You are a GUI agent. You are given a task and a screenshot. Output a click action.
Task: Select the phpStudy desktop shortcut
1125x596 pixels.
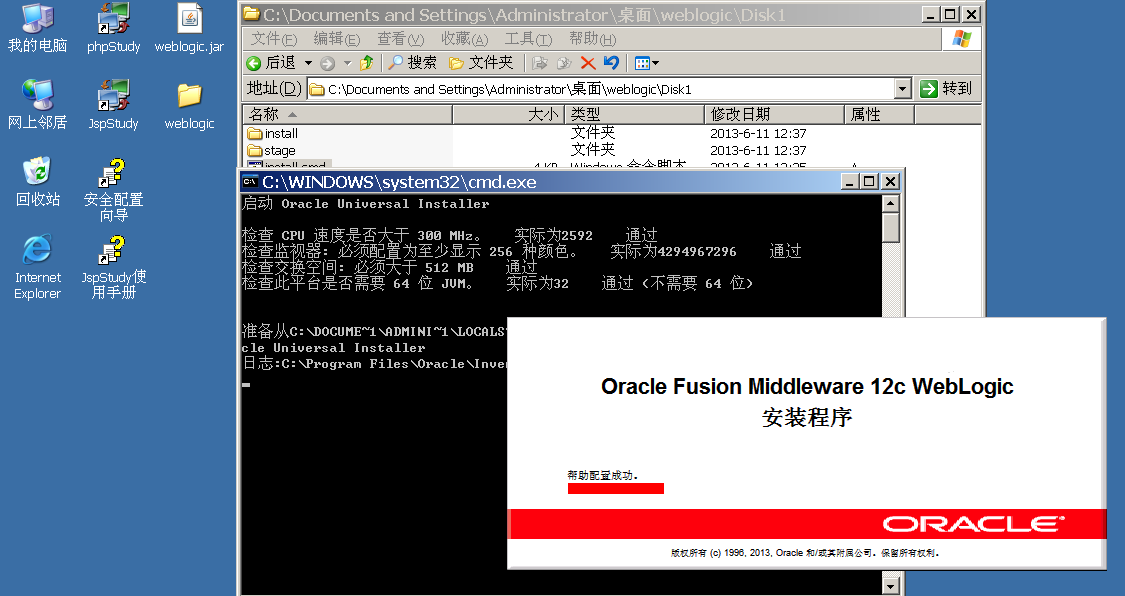(x=113, y=29)
